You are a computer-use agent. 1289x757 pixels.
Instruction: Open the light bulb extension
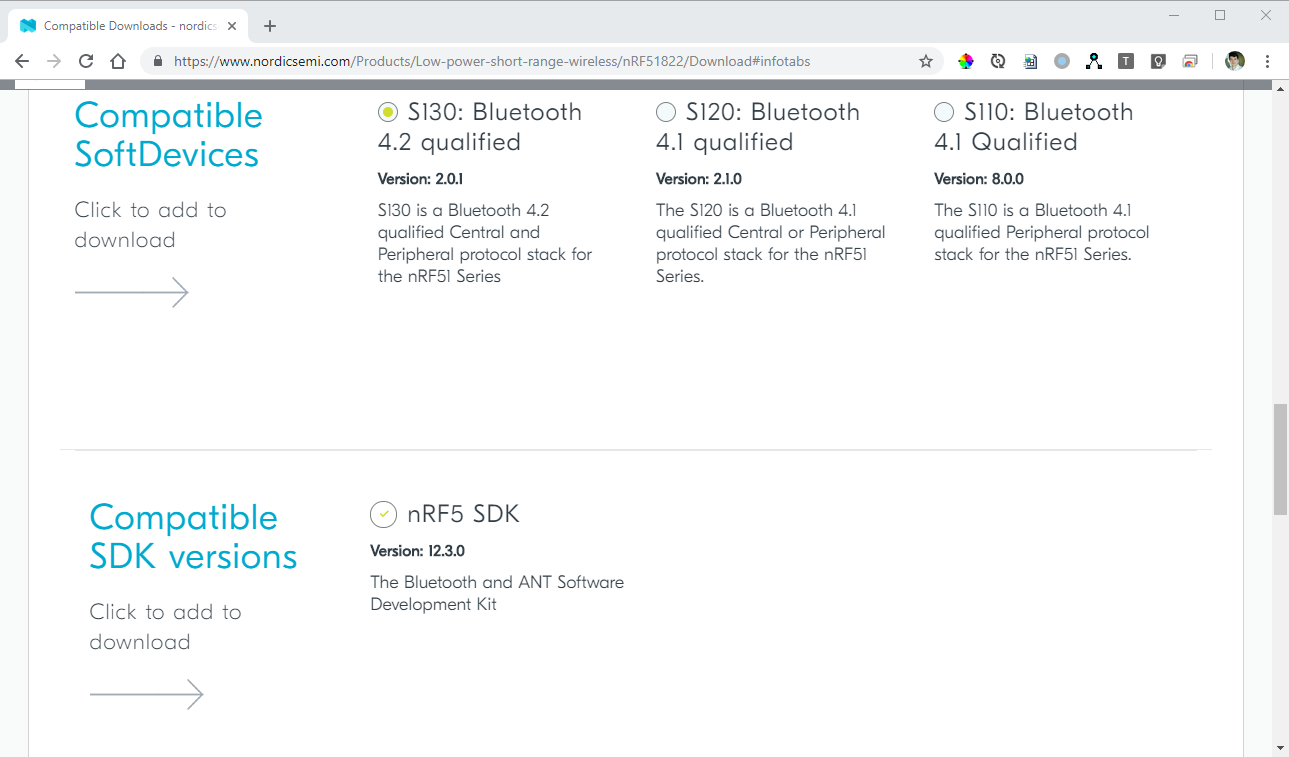coord(1158,61)
